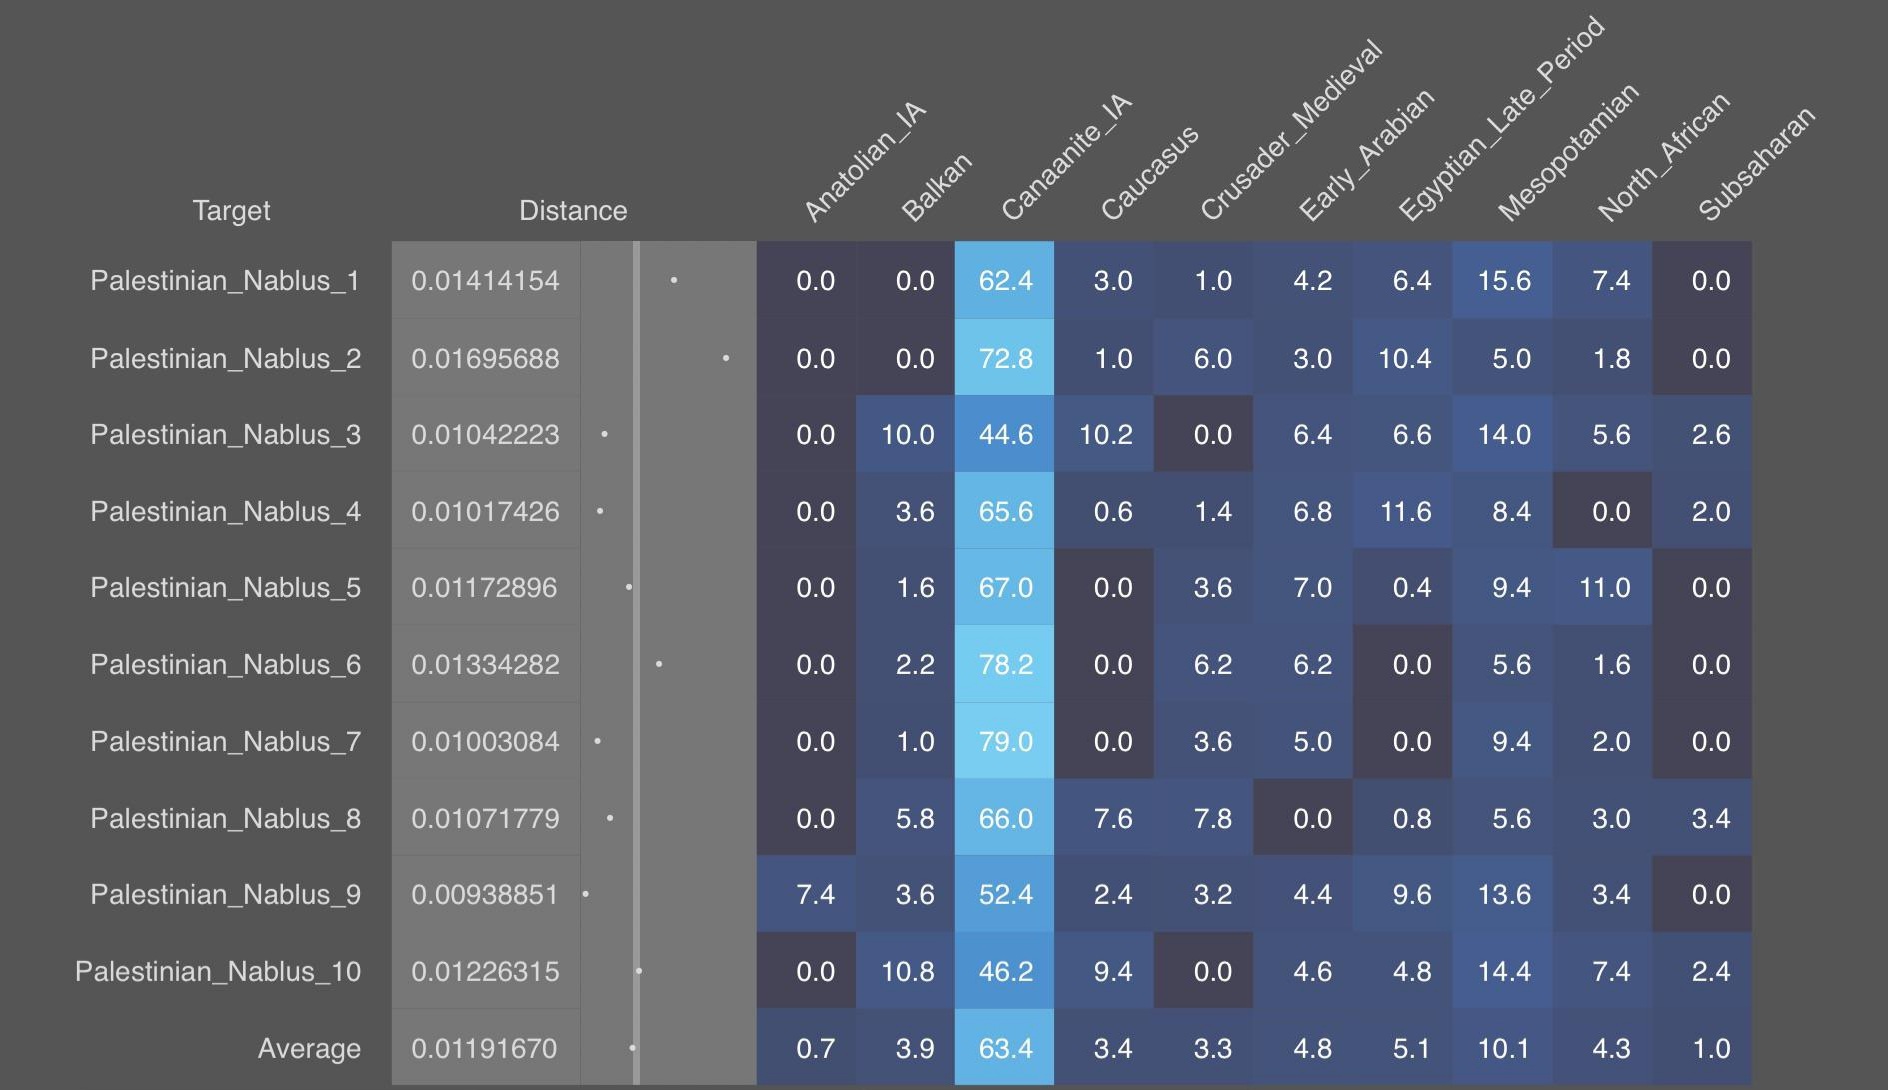Select the Mesopotamian column header

pos(1568,151)
